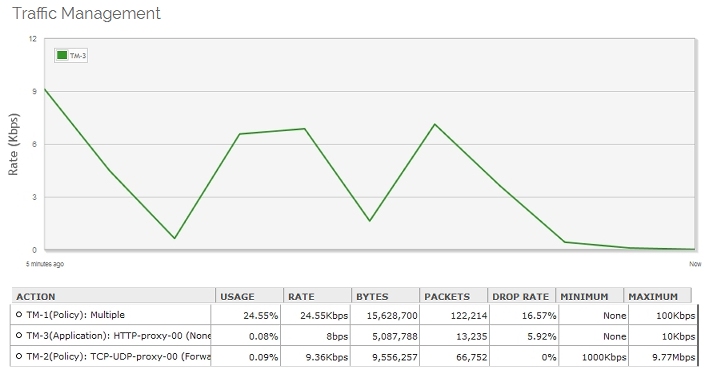
Task: Sort by the DROP RATE column header
Action: click(x=521, y=296)
